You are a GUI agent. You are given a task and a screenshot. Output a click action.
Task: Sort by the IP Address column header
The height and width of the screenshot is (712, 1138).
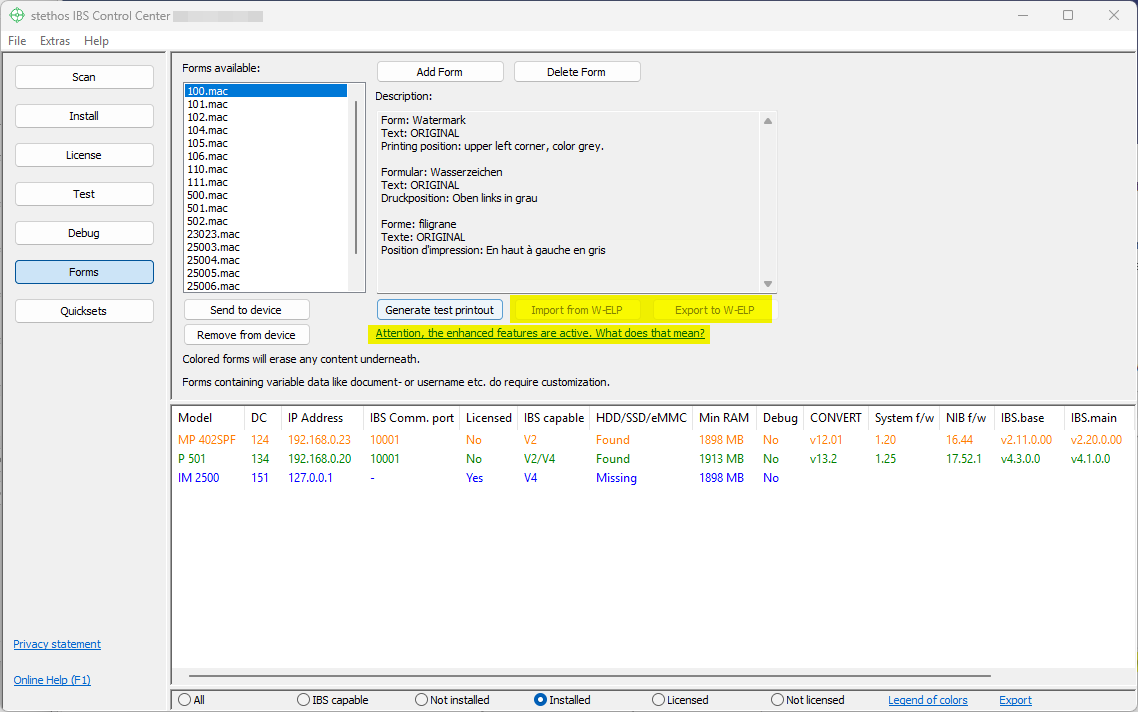(x=315, y=418)
